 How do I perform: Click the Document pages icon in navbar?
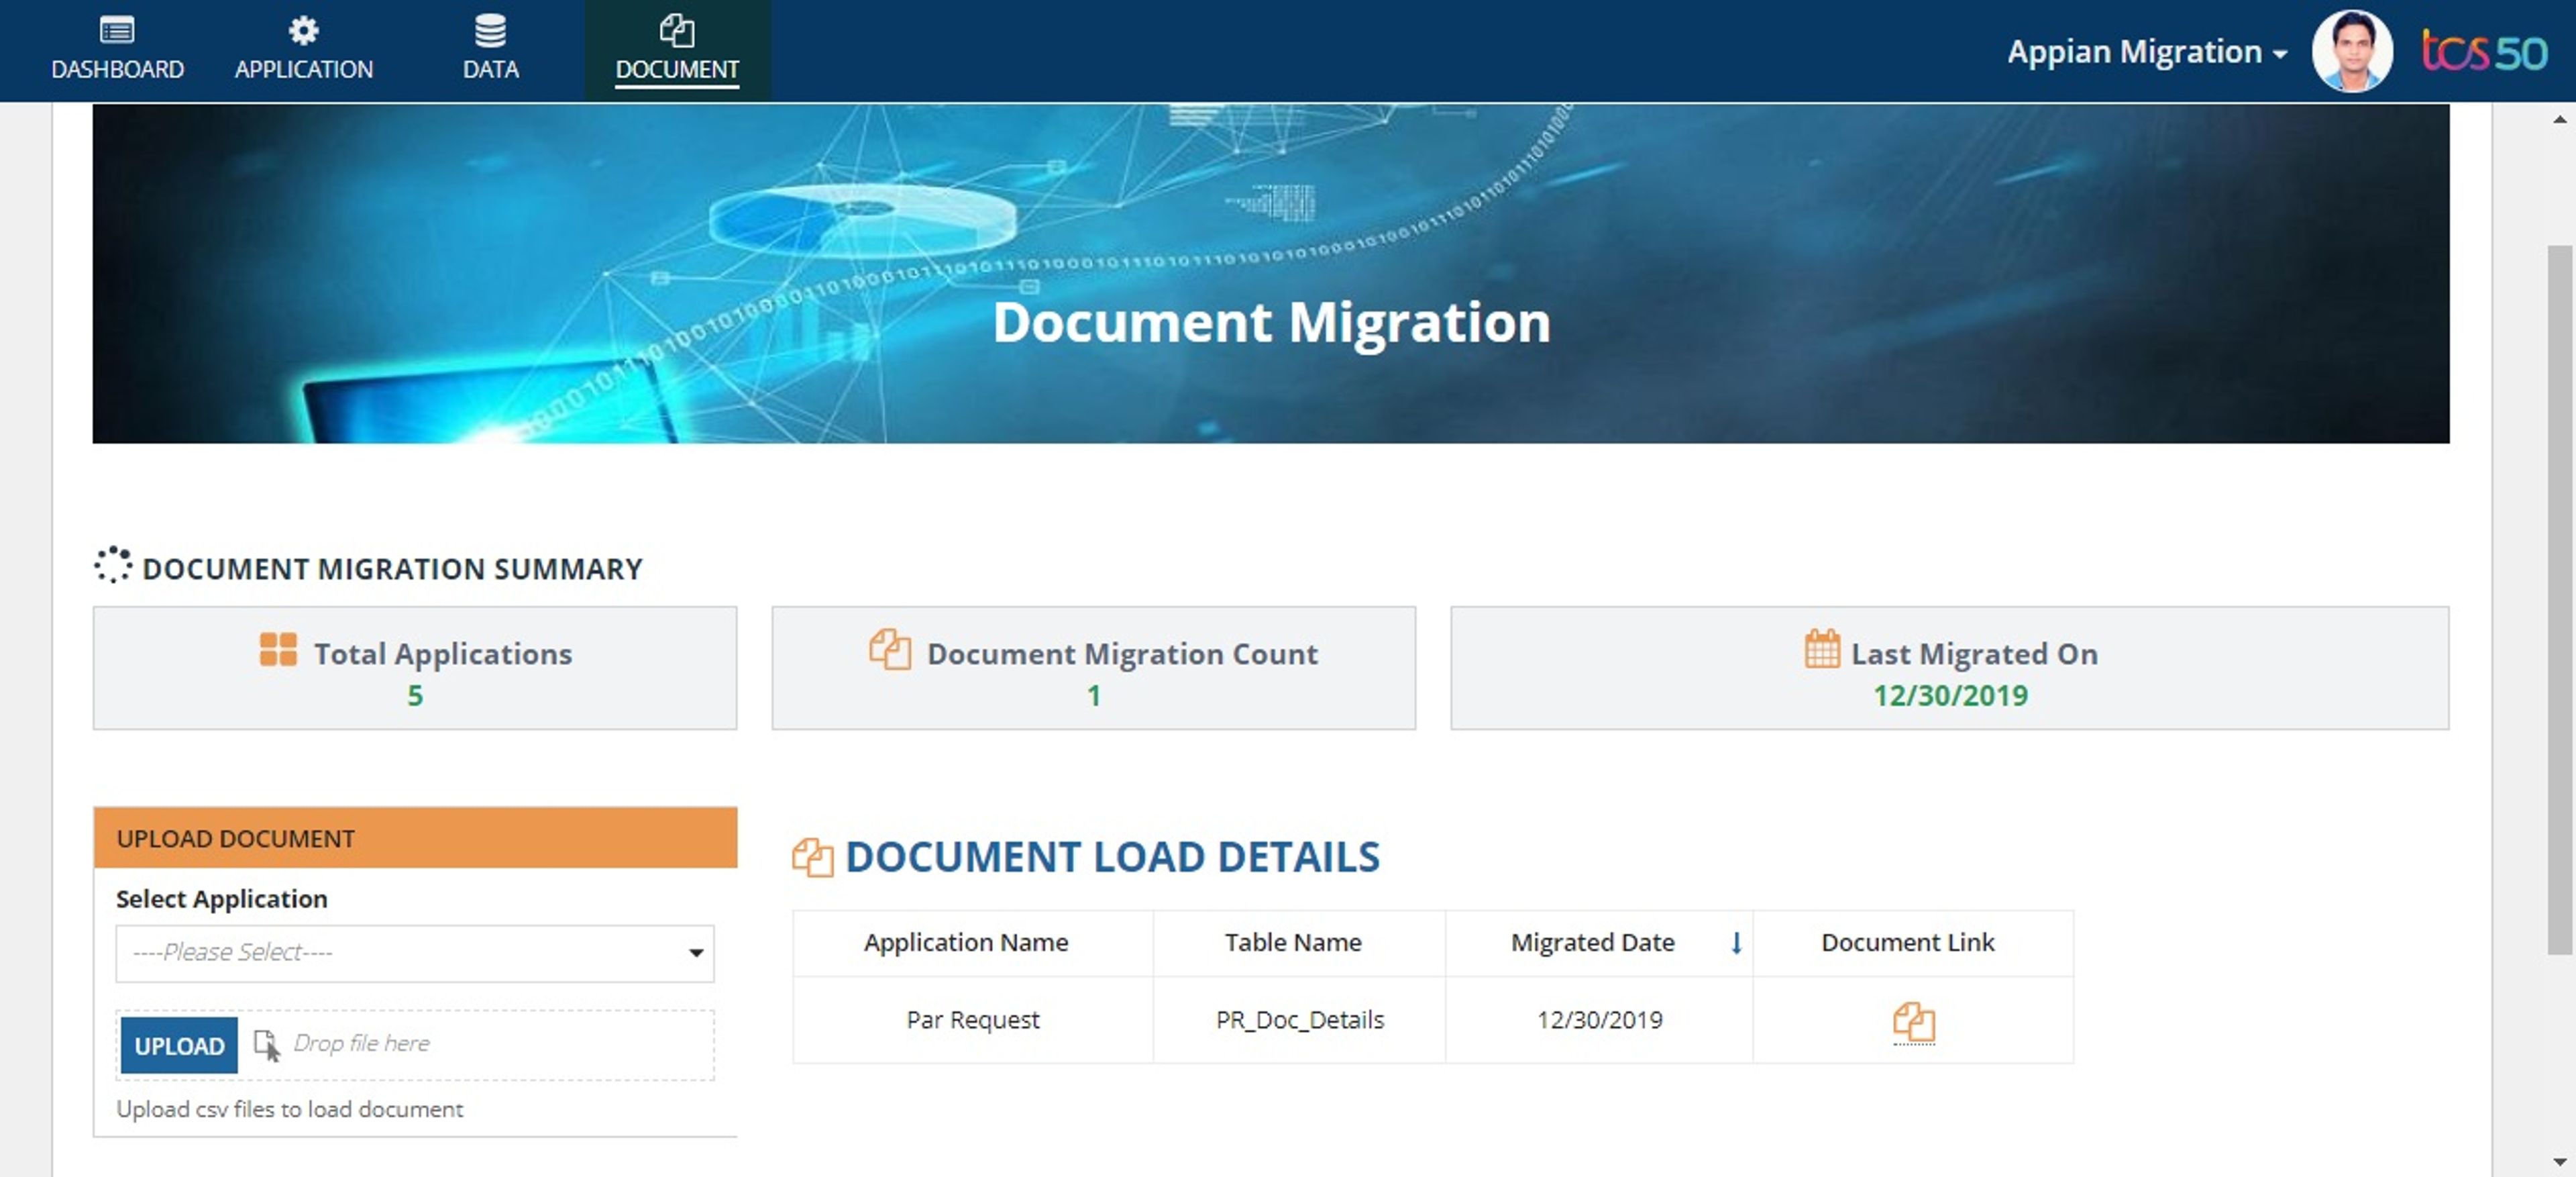677,30
